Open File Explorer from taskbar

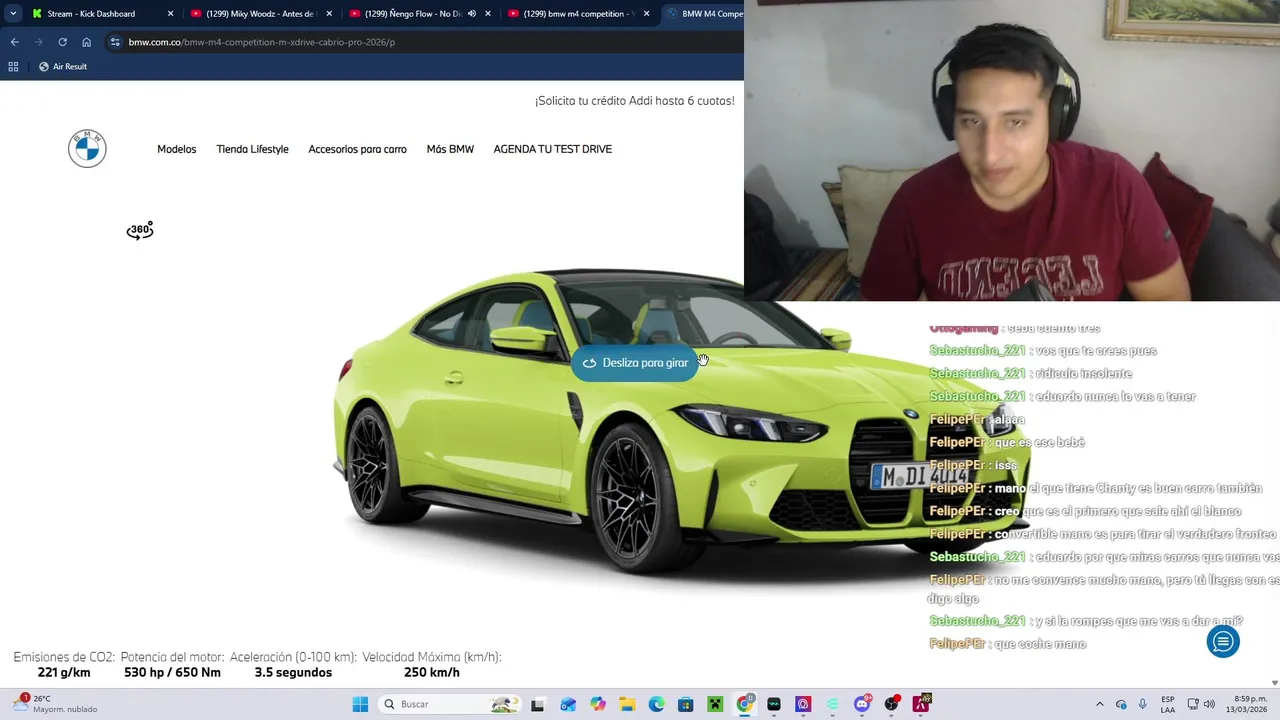click(627, 704)
